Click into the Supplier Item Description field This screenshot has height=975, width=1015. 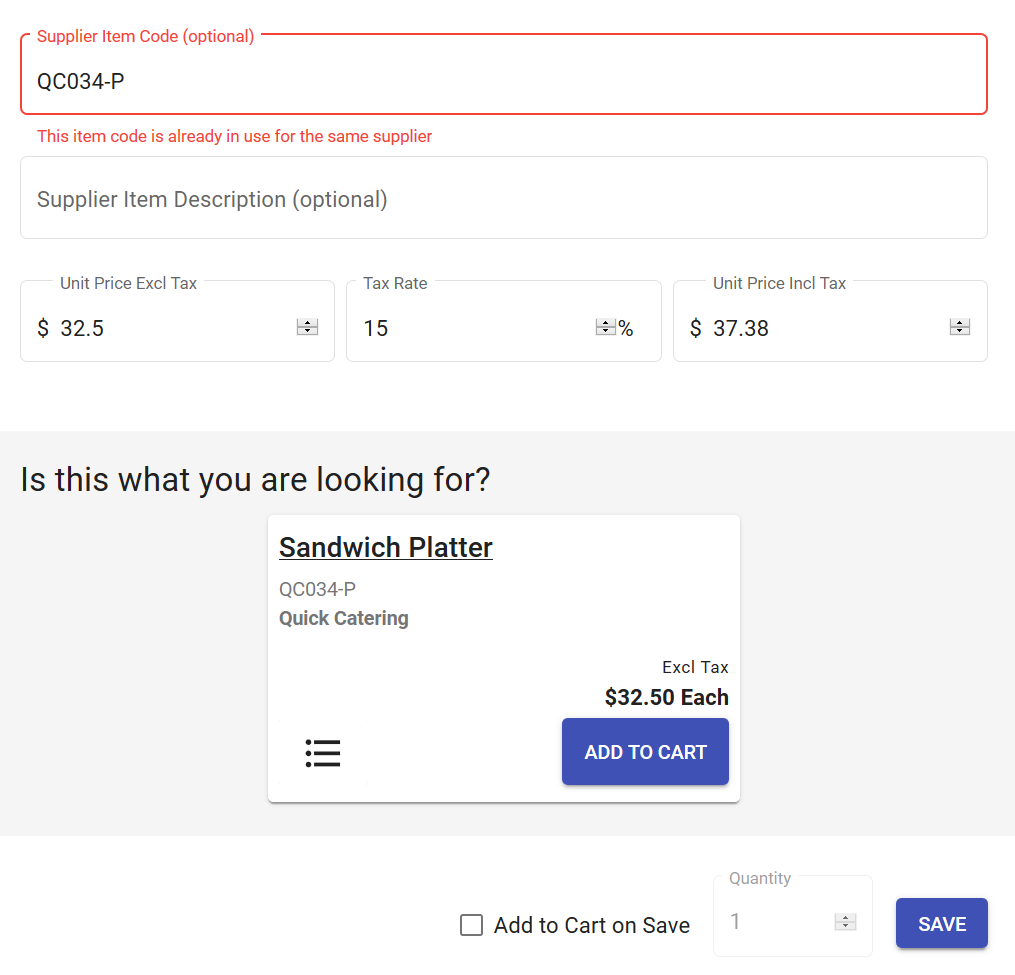pos(500,199)
